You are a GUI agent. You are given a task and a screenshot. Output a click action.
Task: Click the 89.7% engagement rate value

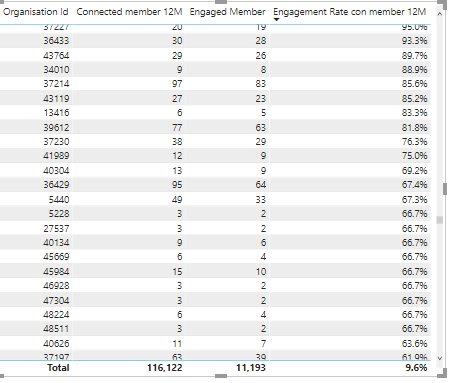[x=414, y=55]
